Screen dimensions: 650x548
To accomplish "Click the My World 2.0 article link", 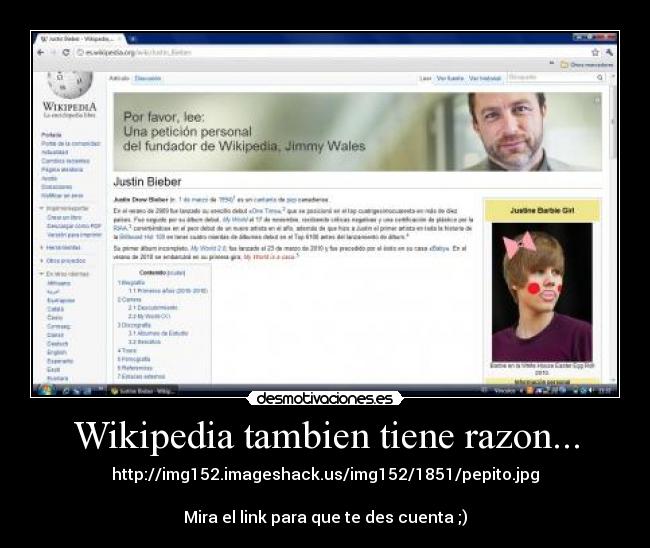I will [208, 248].
